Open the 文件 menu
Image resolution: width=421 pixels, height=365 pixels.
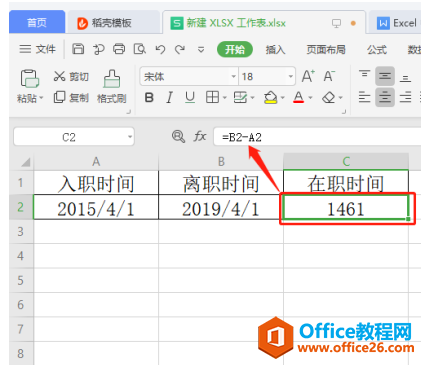coord(37,49)
